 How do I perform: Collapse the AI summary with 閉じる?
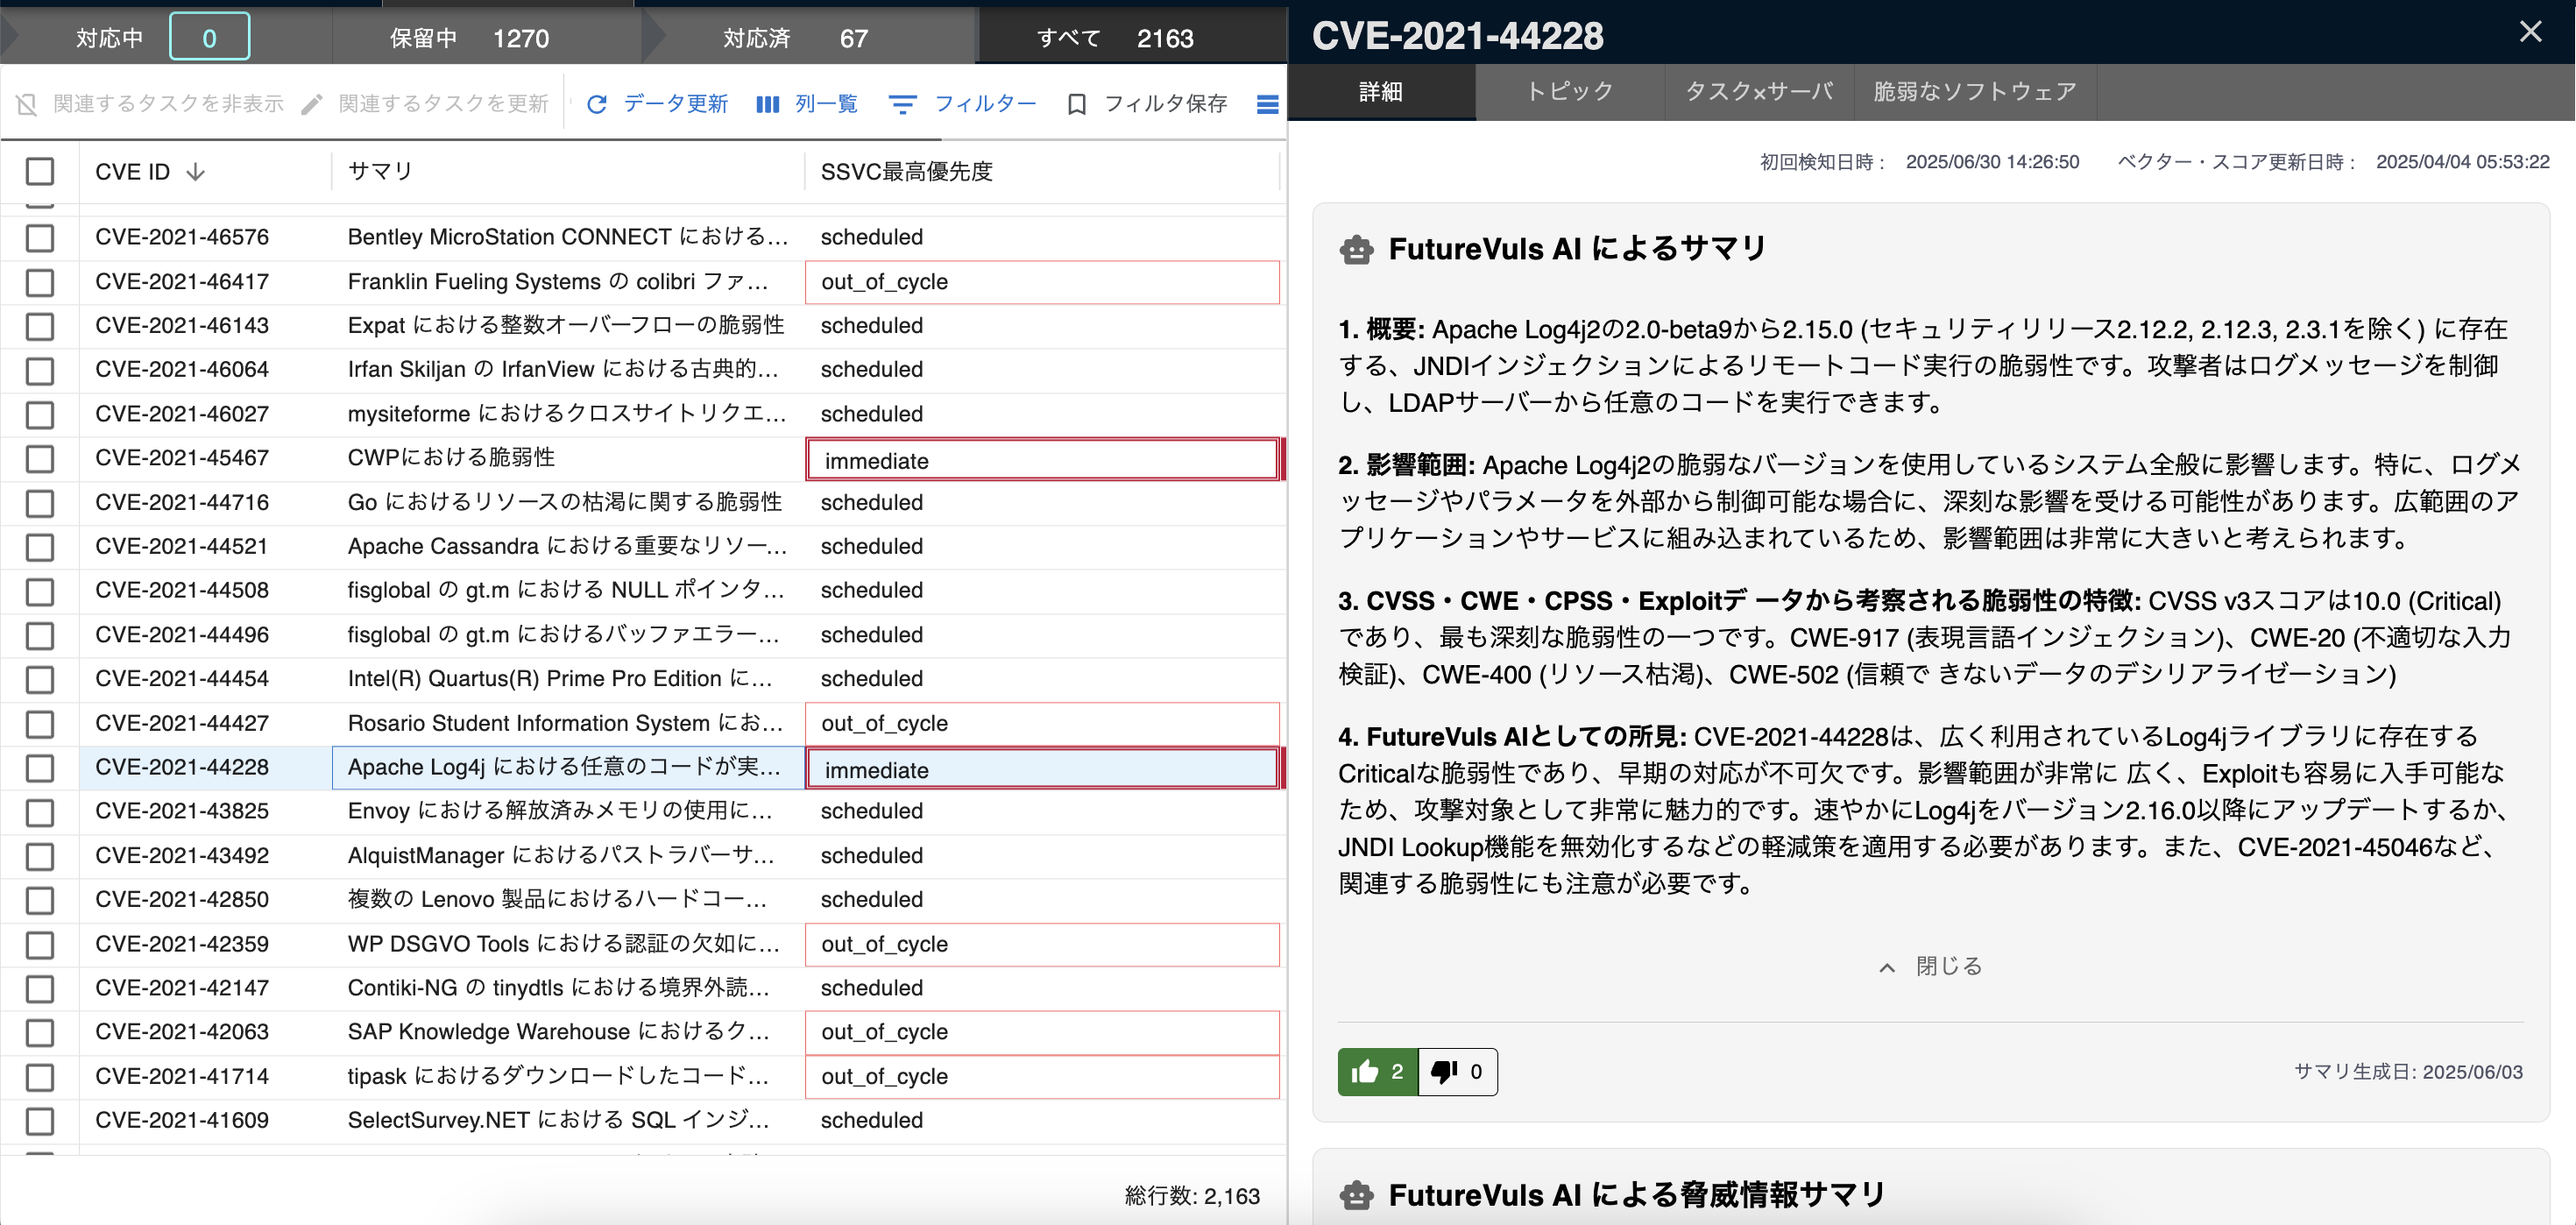click(1930, 967)
